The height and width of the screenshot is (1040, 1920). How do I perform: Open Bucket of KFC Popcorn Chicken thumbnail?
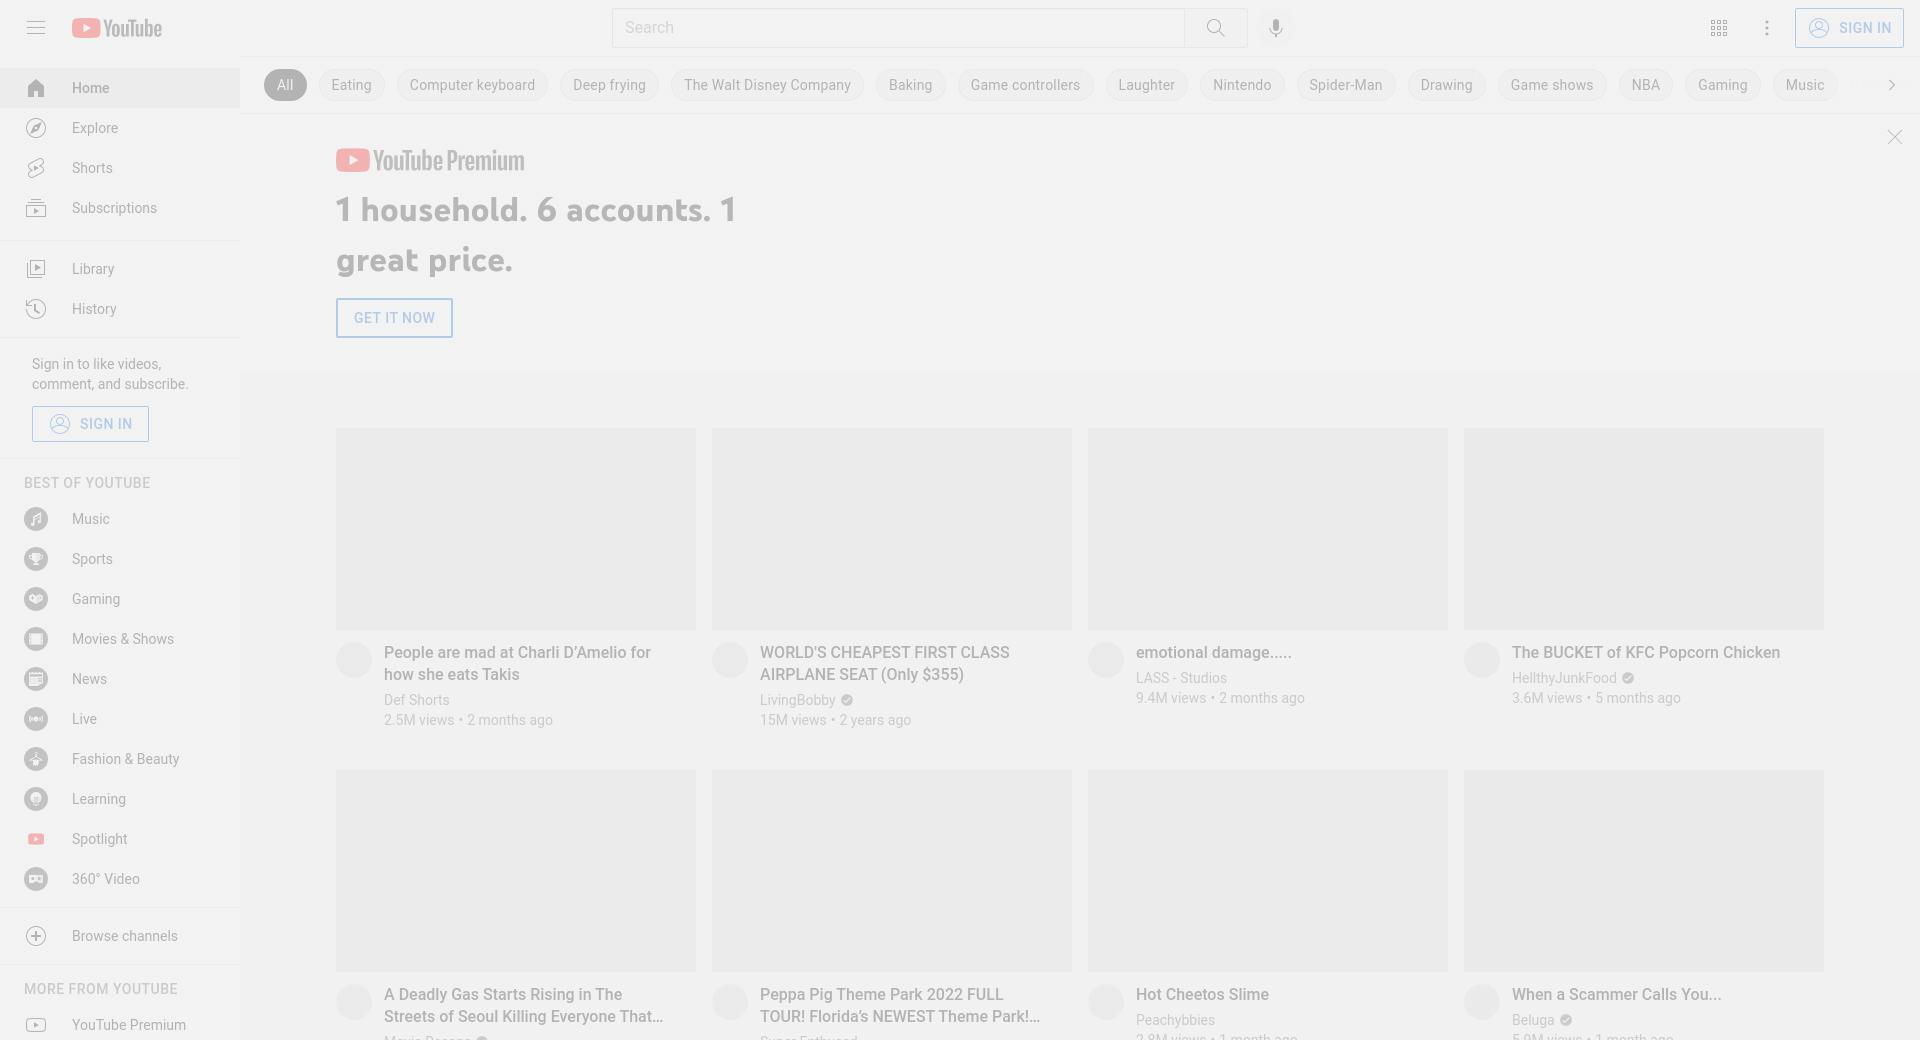pos(1644,529)
